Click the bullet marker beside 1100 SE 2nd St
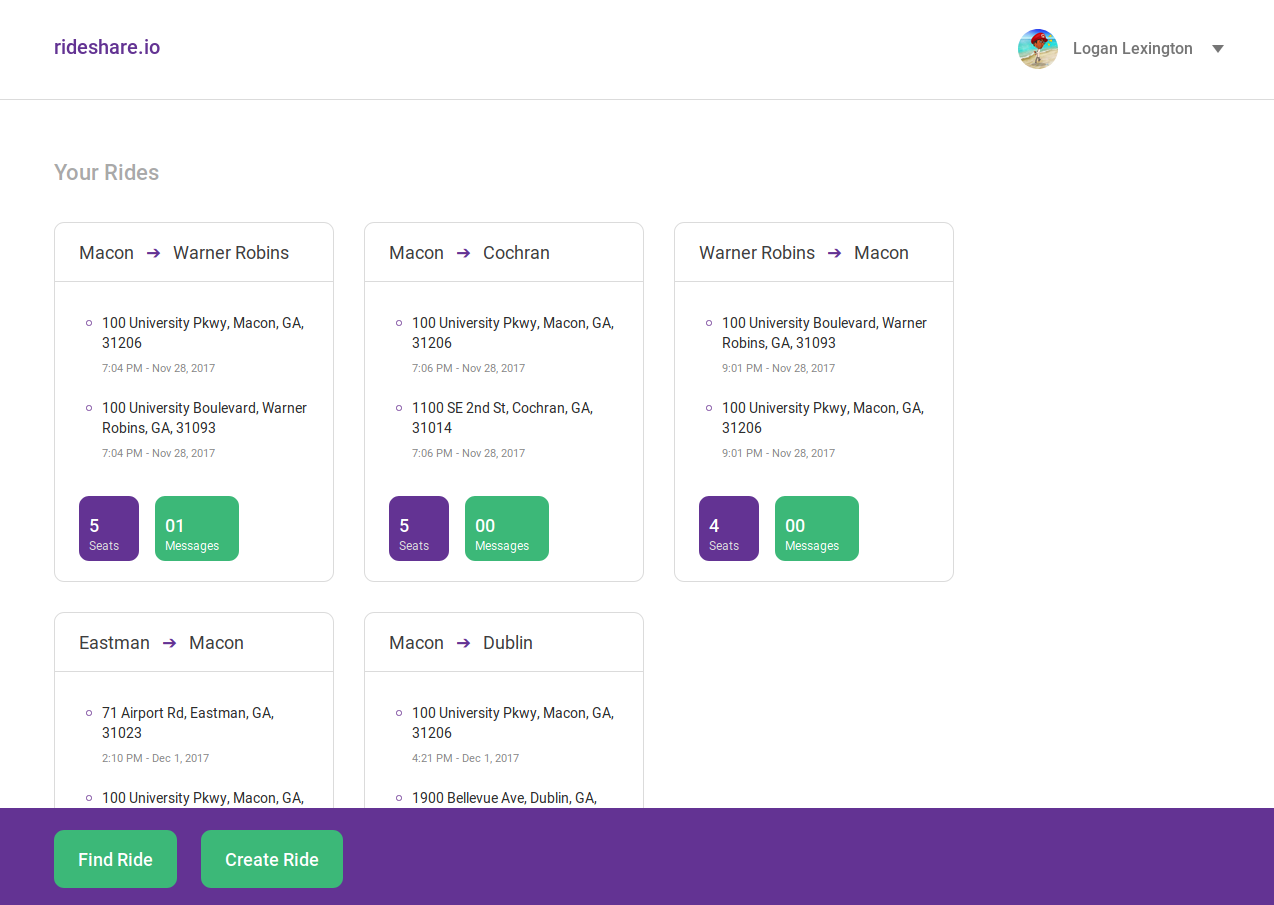The height and width of the screenshot is (905, 1274). (x=399, y=408)
